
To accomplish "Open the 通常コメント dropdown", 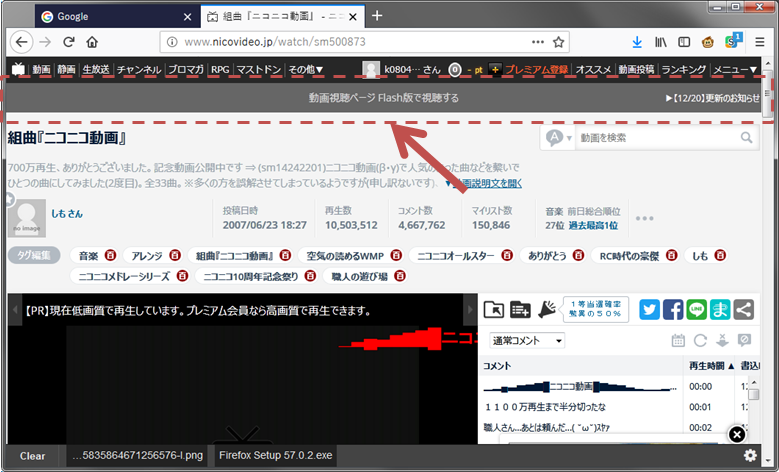I will coord(527,341).
